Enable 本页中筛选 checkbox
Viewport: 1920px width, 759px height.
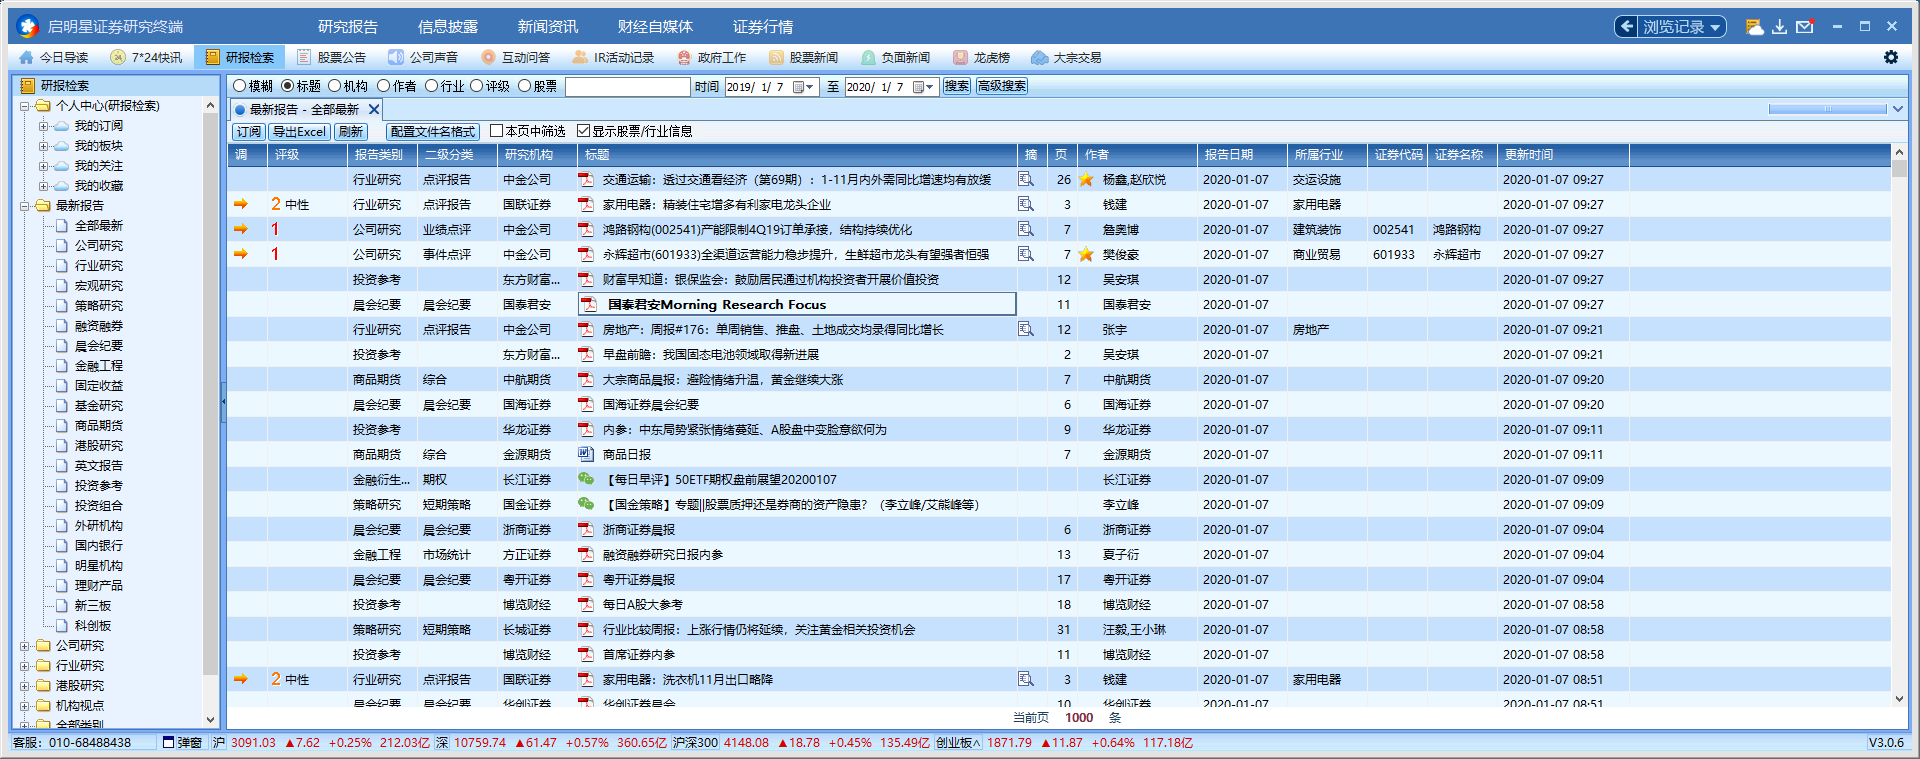(x=496, y=131)
